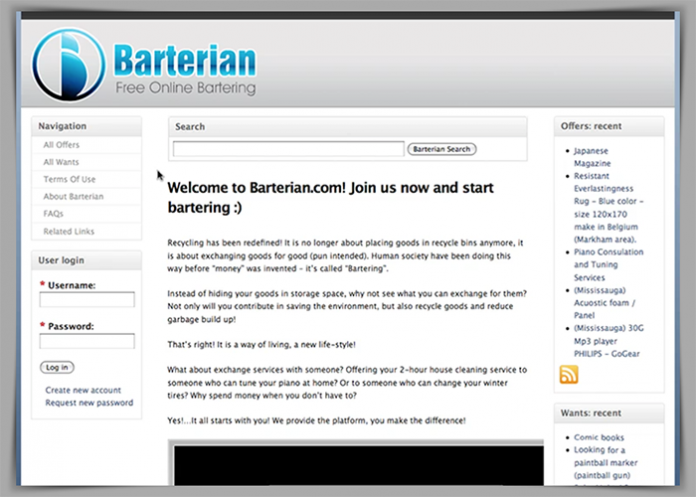696x497 pixels.
Task: Click the orange RSS feed icon
Action: click(x=568, y=375)
